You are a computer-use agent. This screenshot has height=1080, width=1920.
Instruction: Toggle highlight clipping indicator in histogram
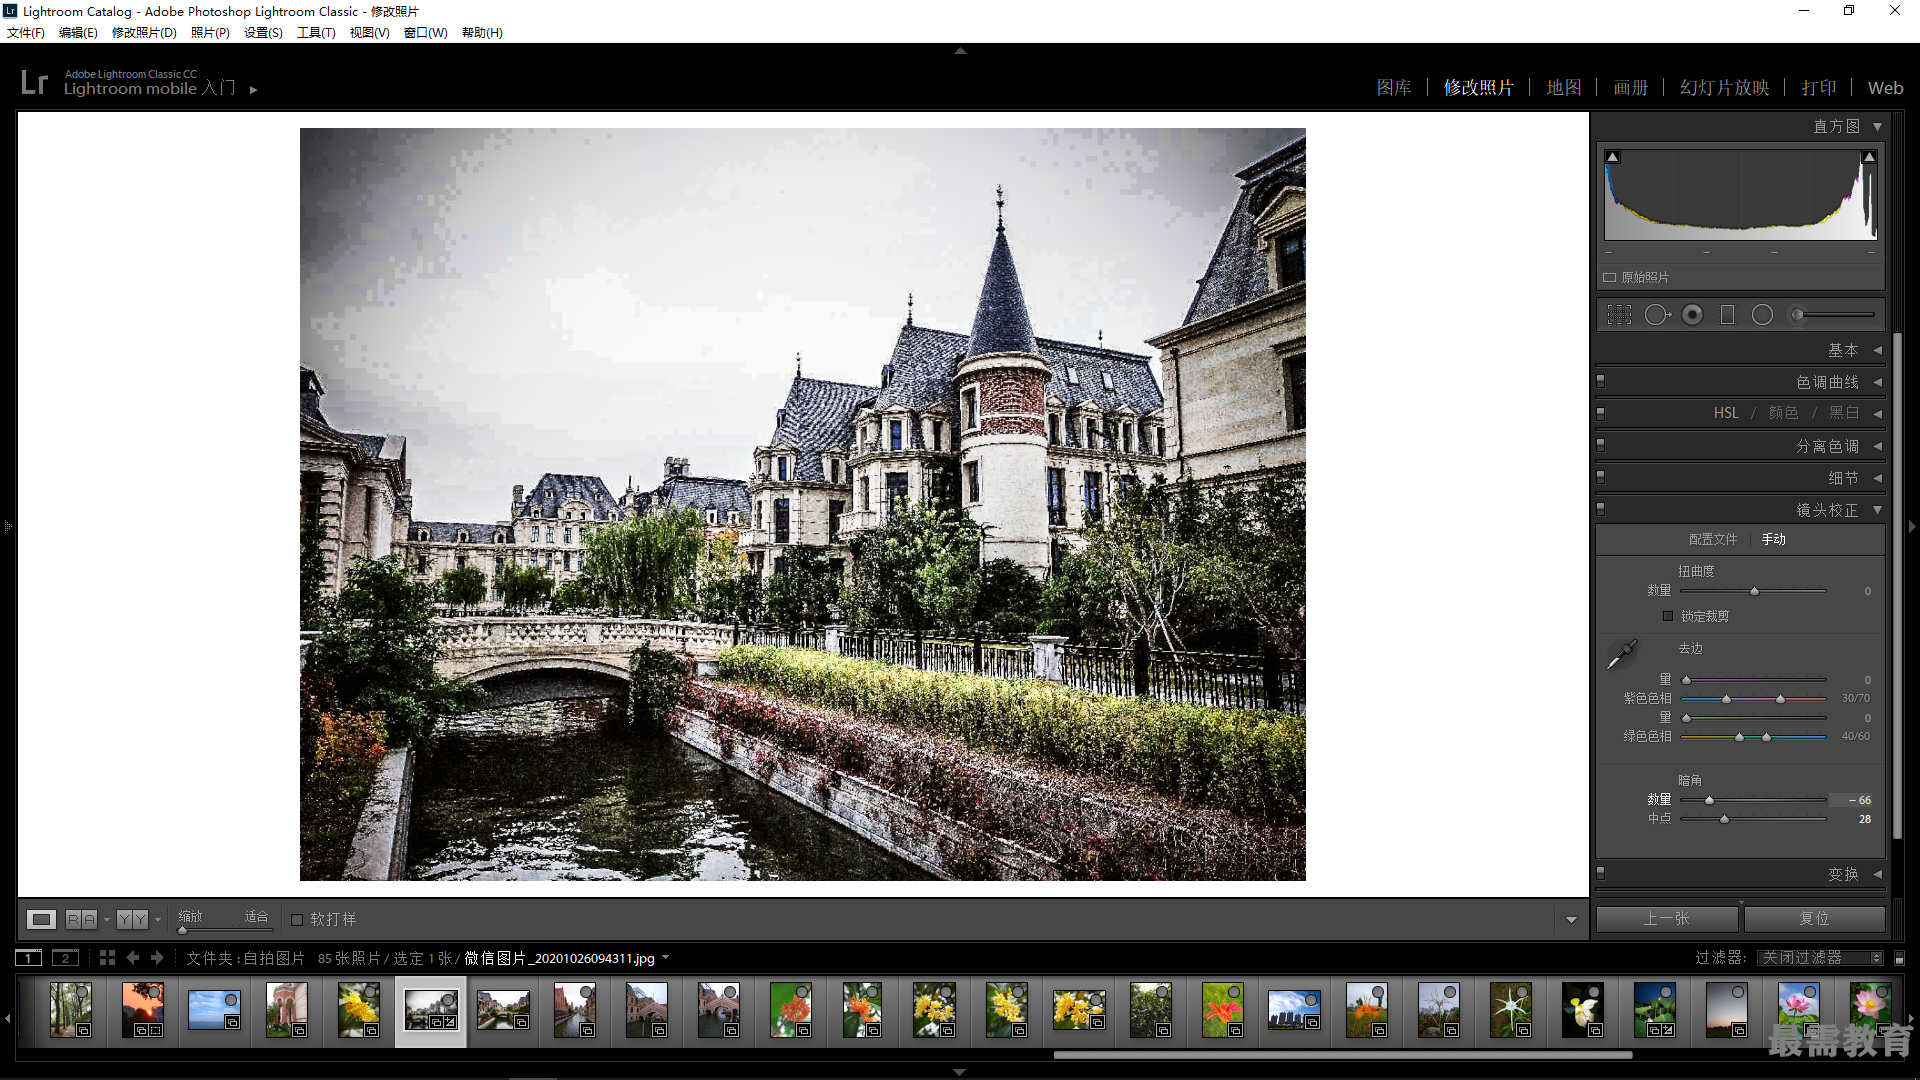(x=1868, y=157)
